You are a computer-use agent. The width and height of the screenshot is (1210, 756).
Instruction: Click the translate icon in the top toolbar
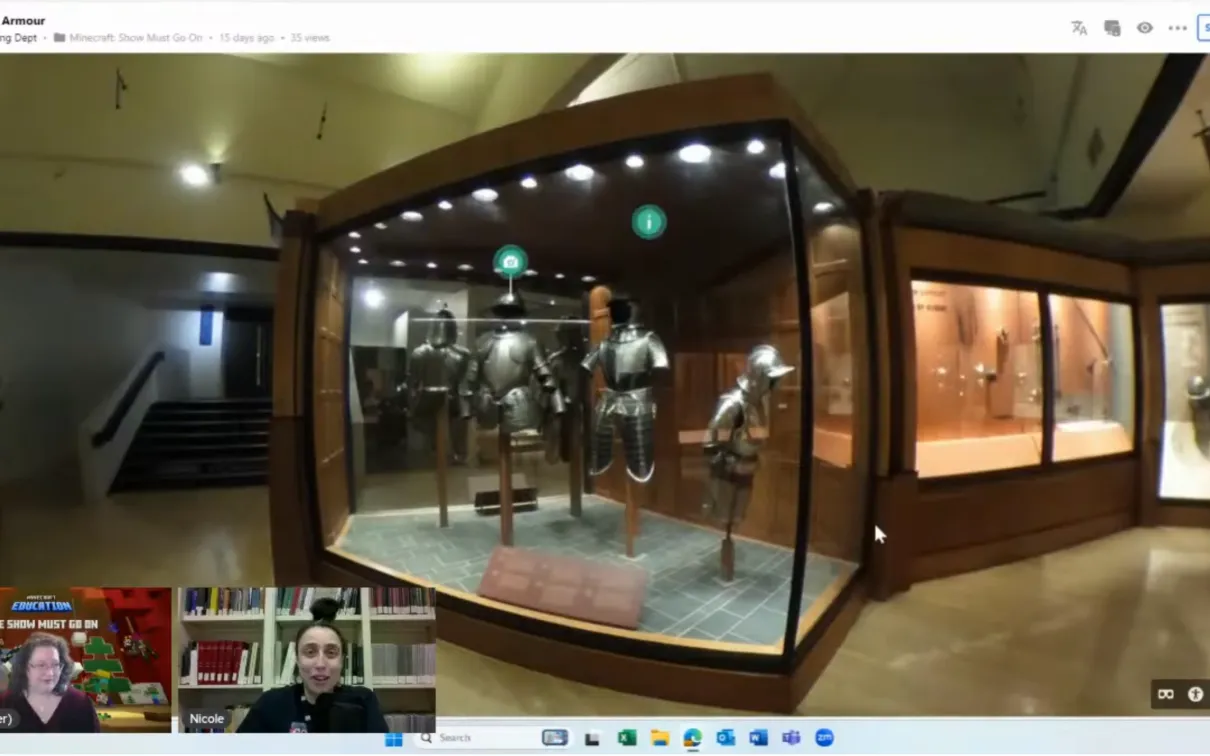pos(1079,29)
